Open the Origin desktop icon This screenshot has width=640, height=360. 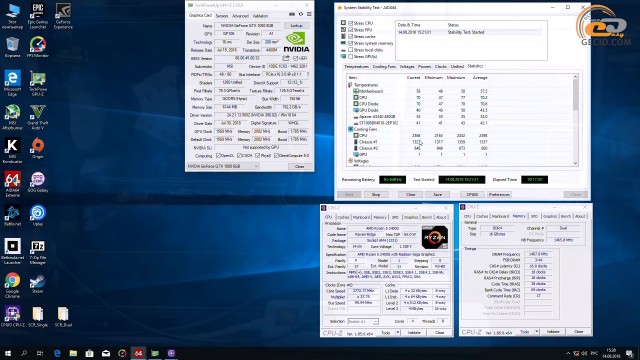pyautogui.click(x=38, y=149)
